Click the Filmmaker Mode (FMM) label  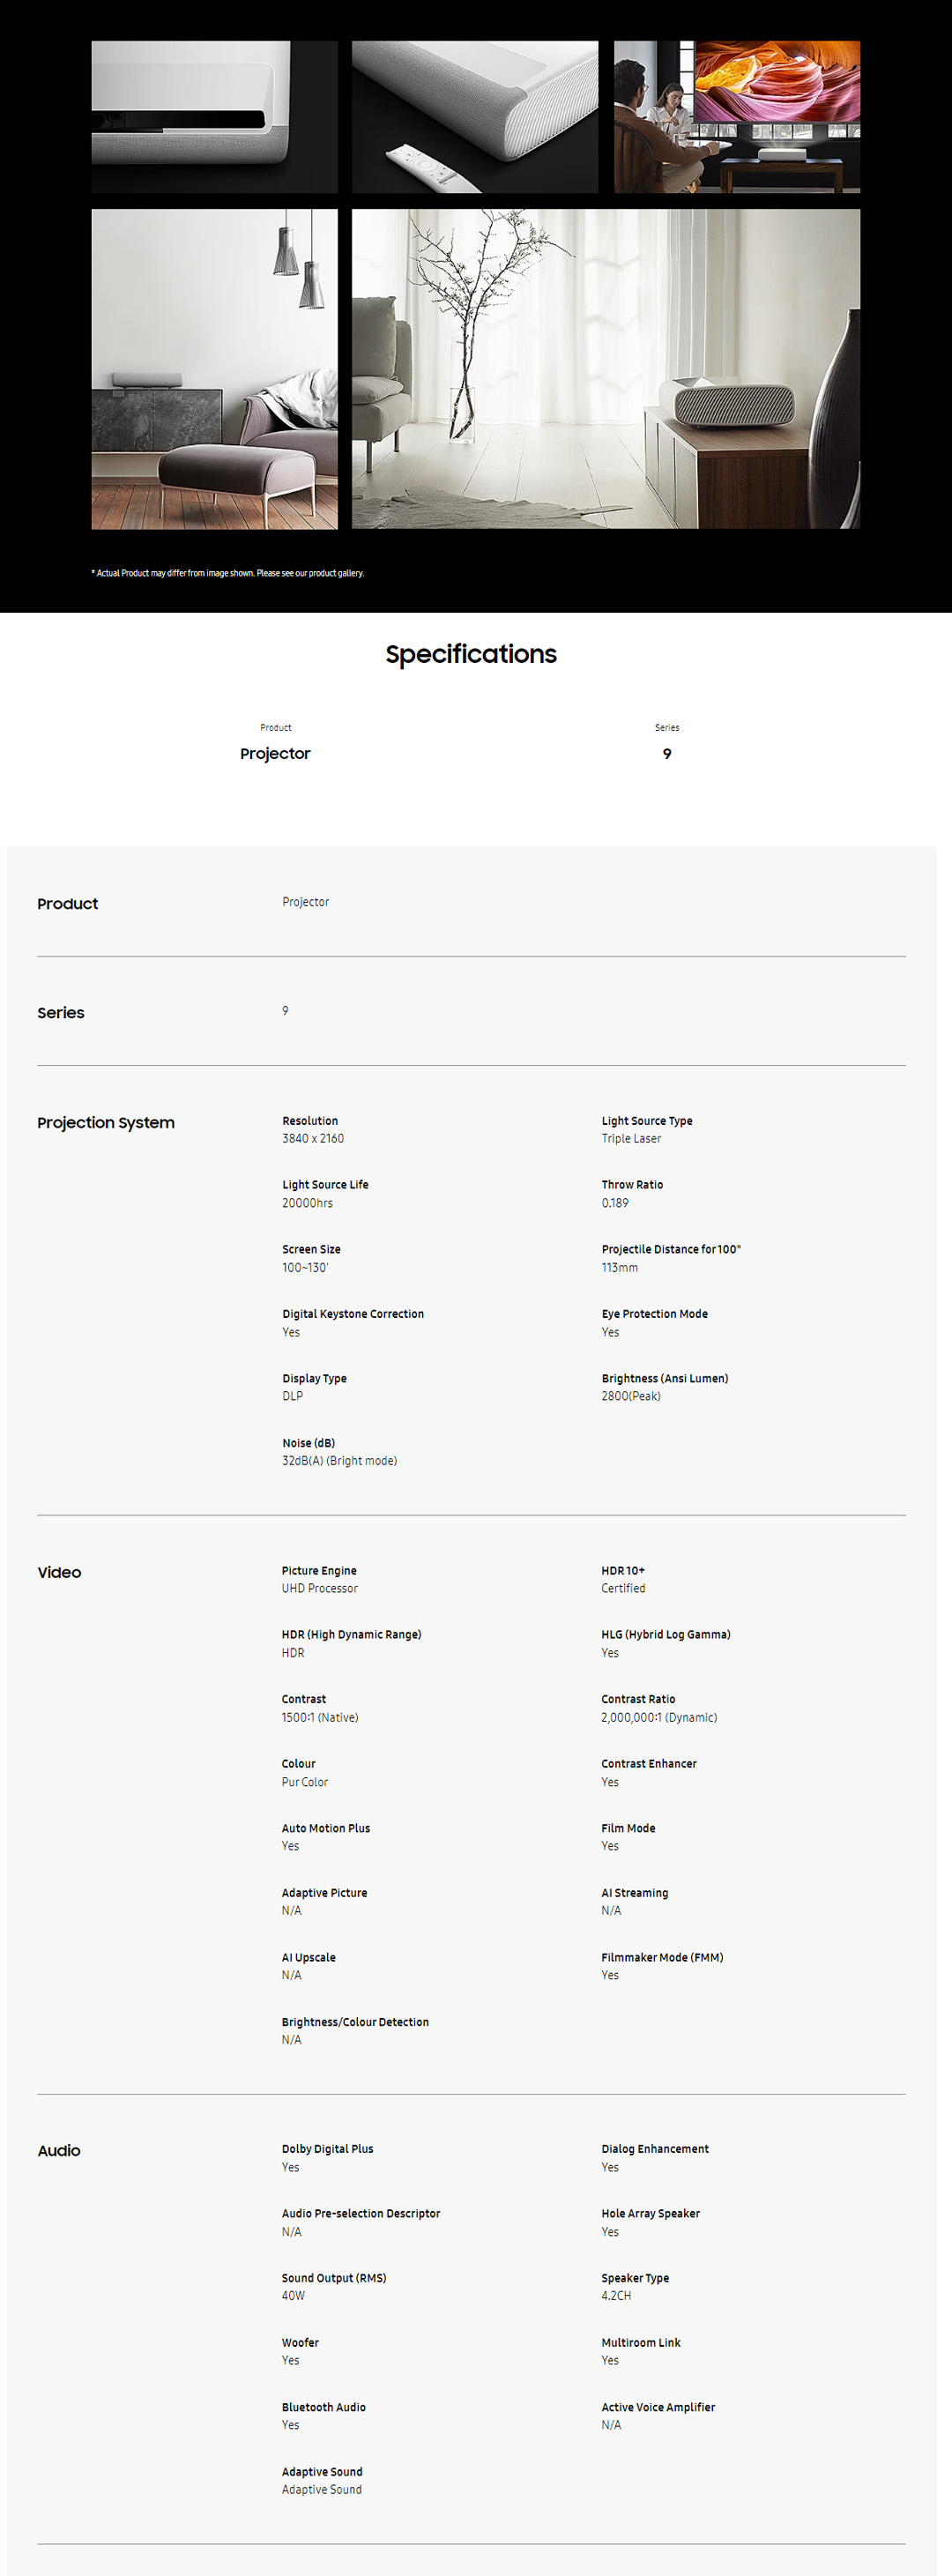tap(662, 1958)
